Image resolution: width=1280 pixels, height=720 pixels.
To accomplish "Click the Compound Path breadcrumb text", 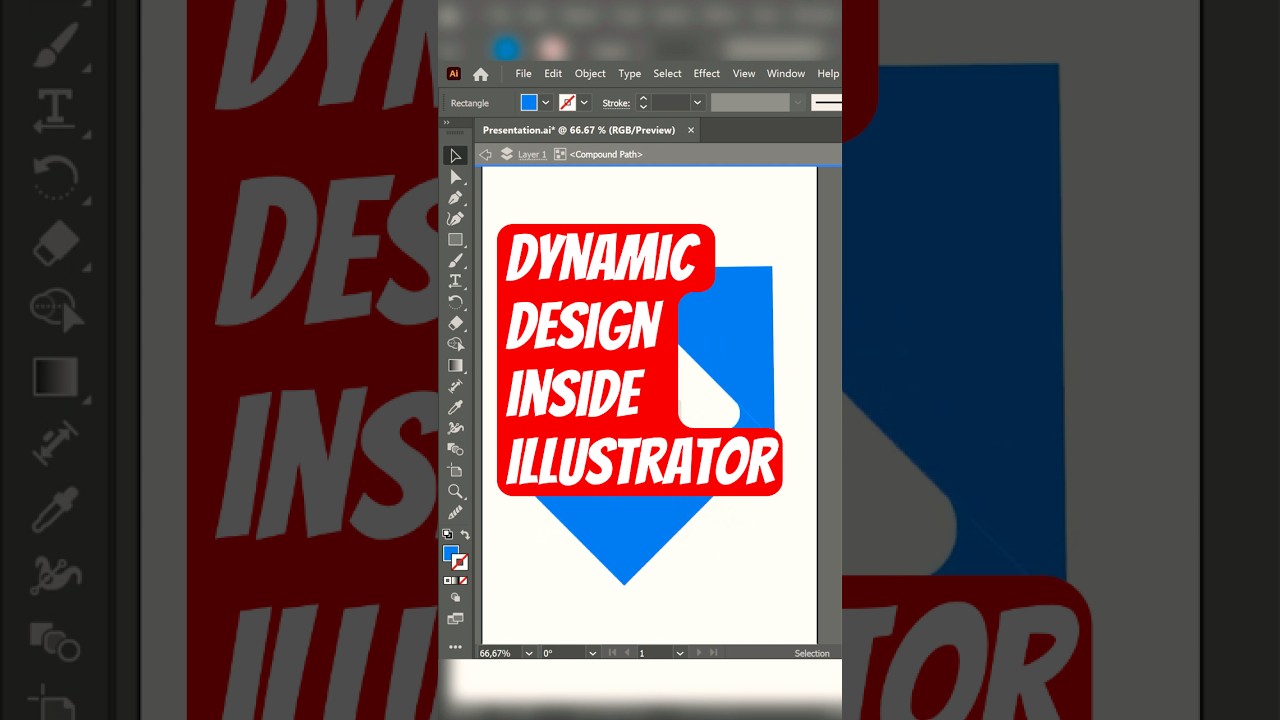I will 606,154.
